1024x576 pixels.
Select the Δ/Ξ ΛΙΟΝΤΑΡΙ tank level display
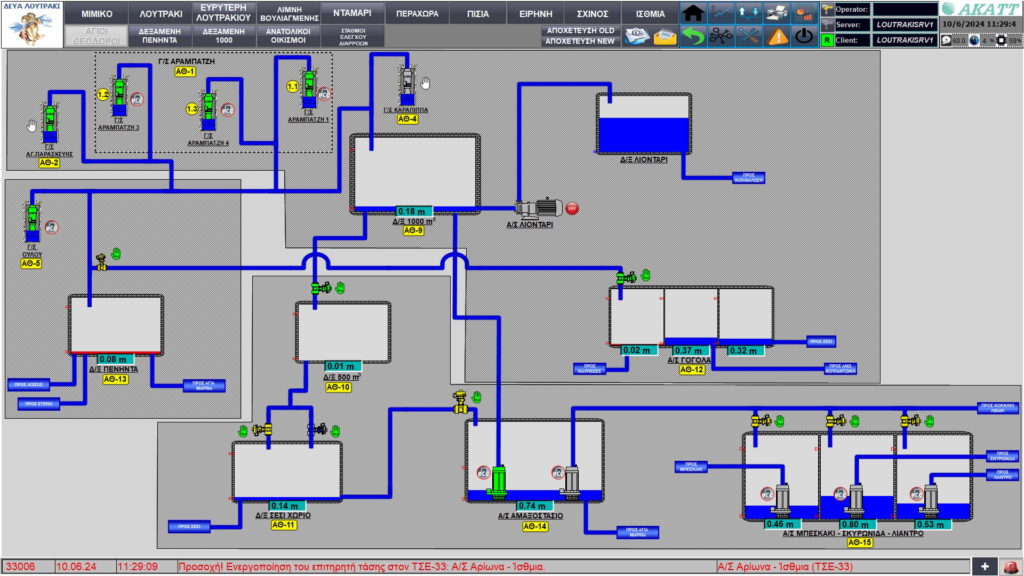click(643, 124)
